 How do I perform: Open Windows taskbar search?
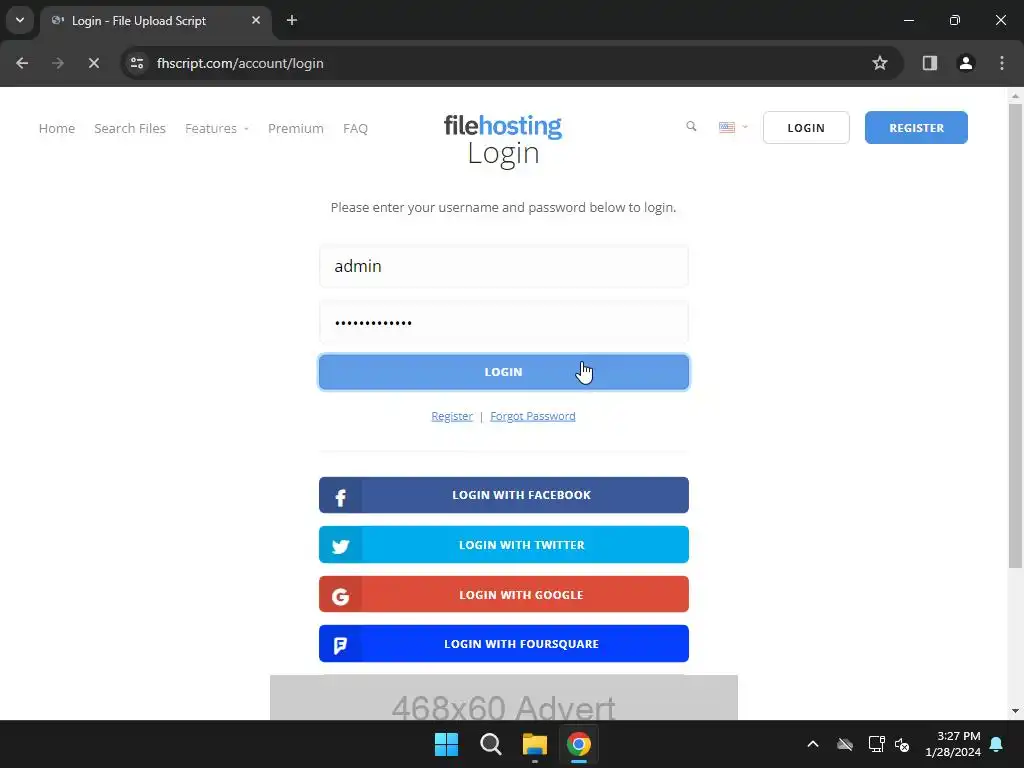[490, 744]
